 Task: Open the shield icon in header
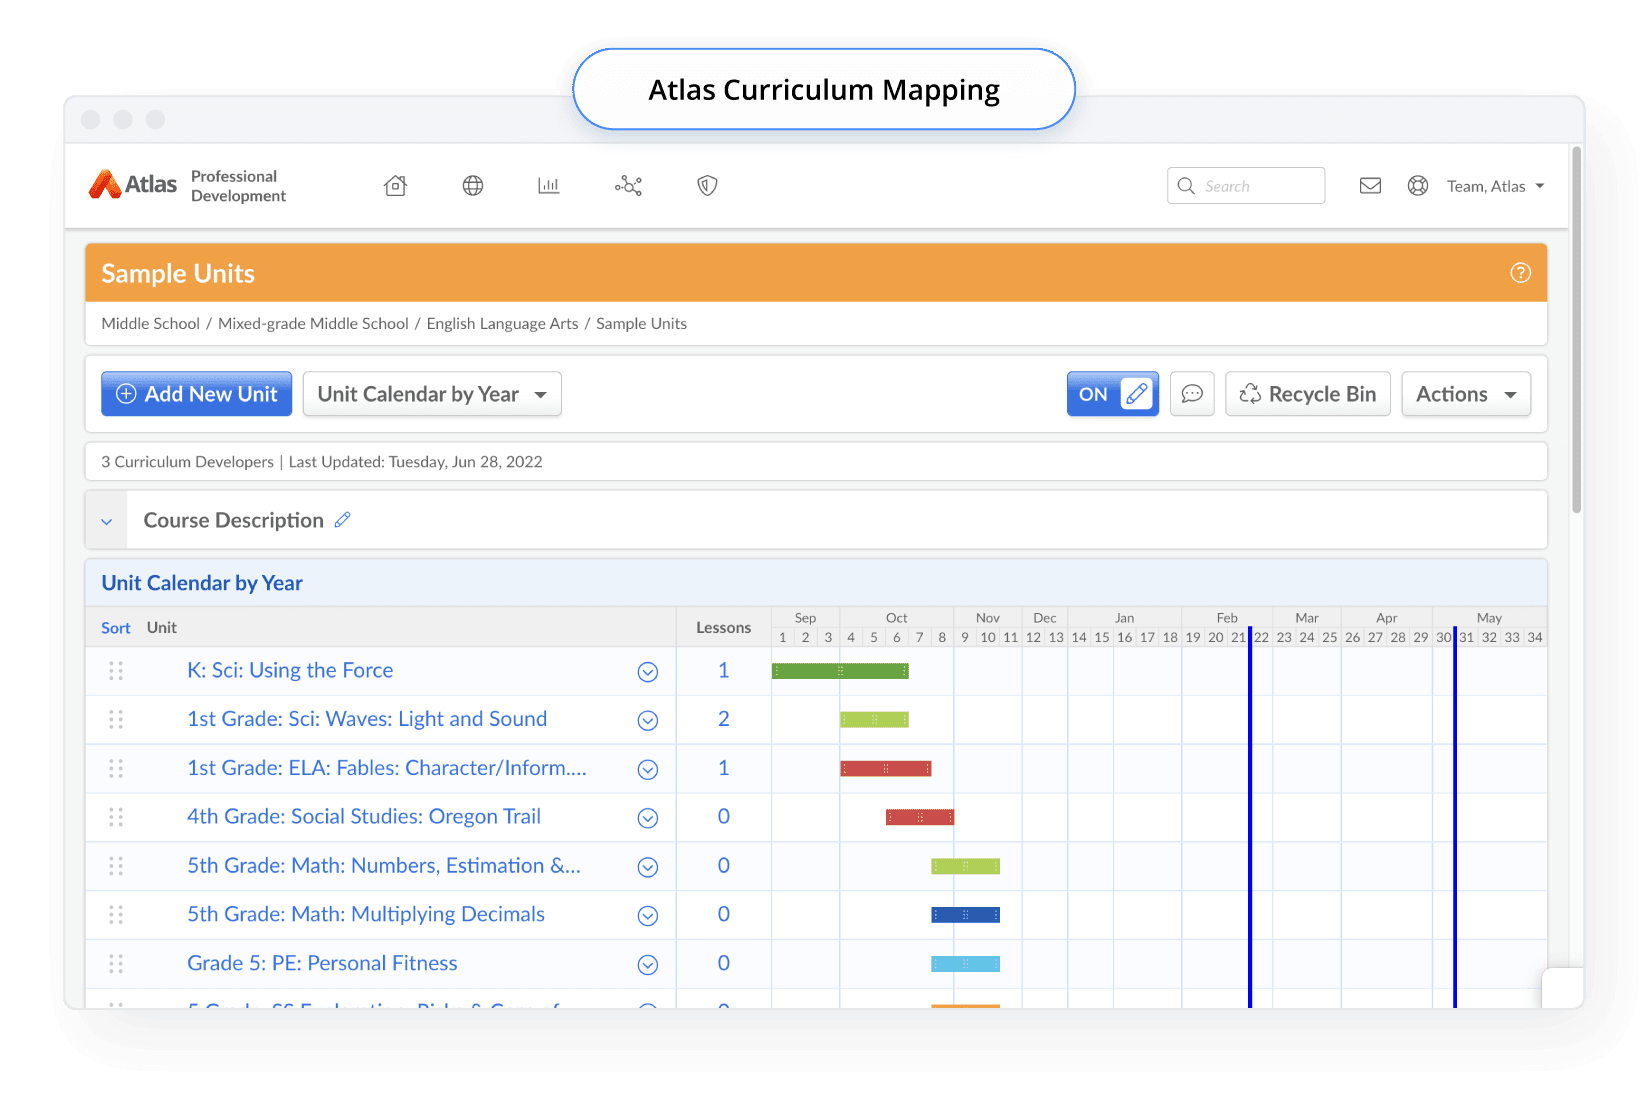tap(707, 186)
